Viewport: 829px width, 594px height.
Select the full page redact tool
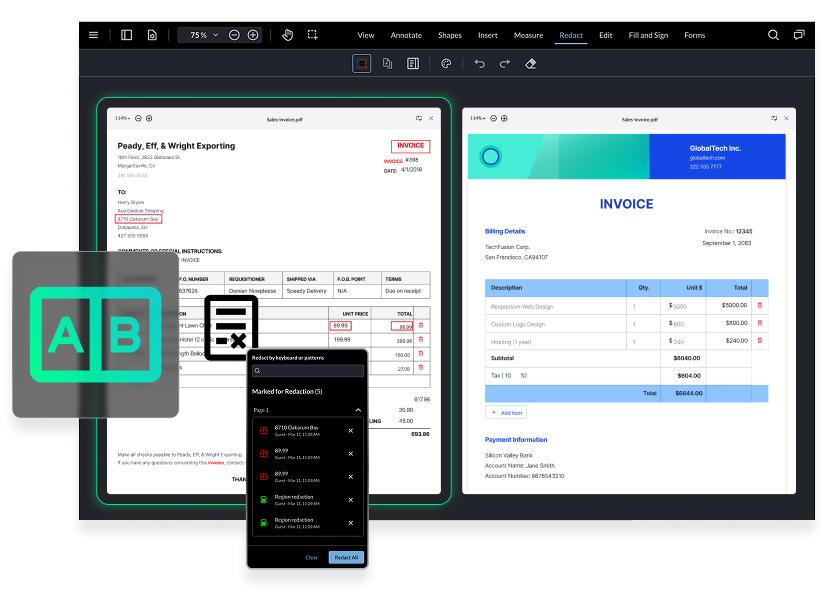413,64
